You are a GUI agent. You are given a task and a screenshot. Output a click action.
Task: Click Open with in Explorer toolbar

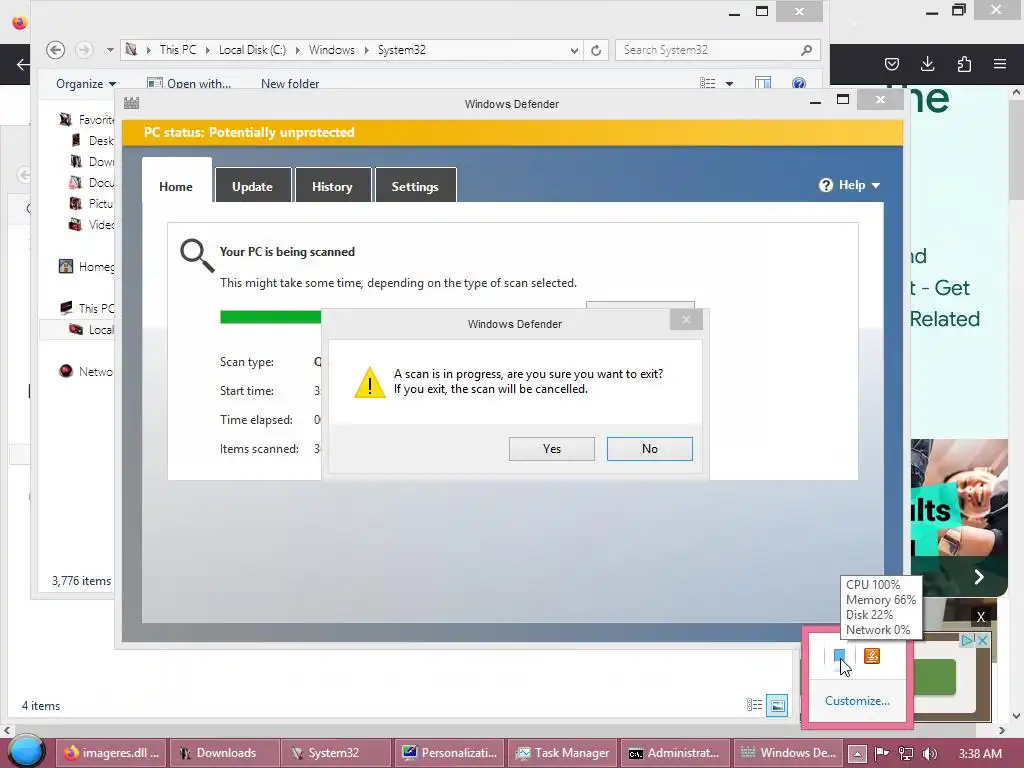click(x=189, y=84)
